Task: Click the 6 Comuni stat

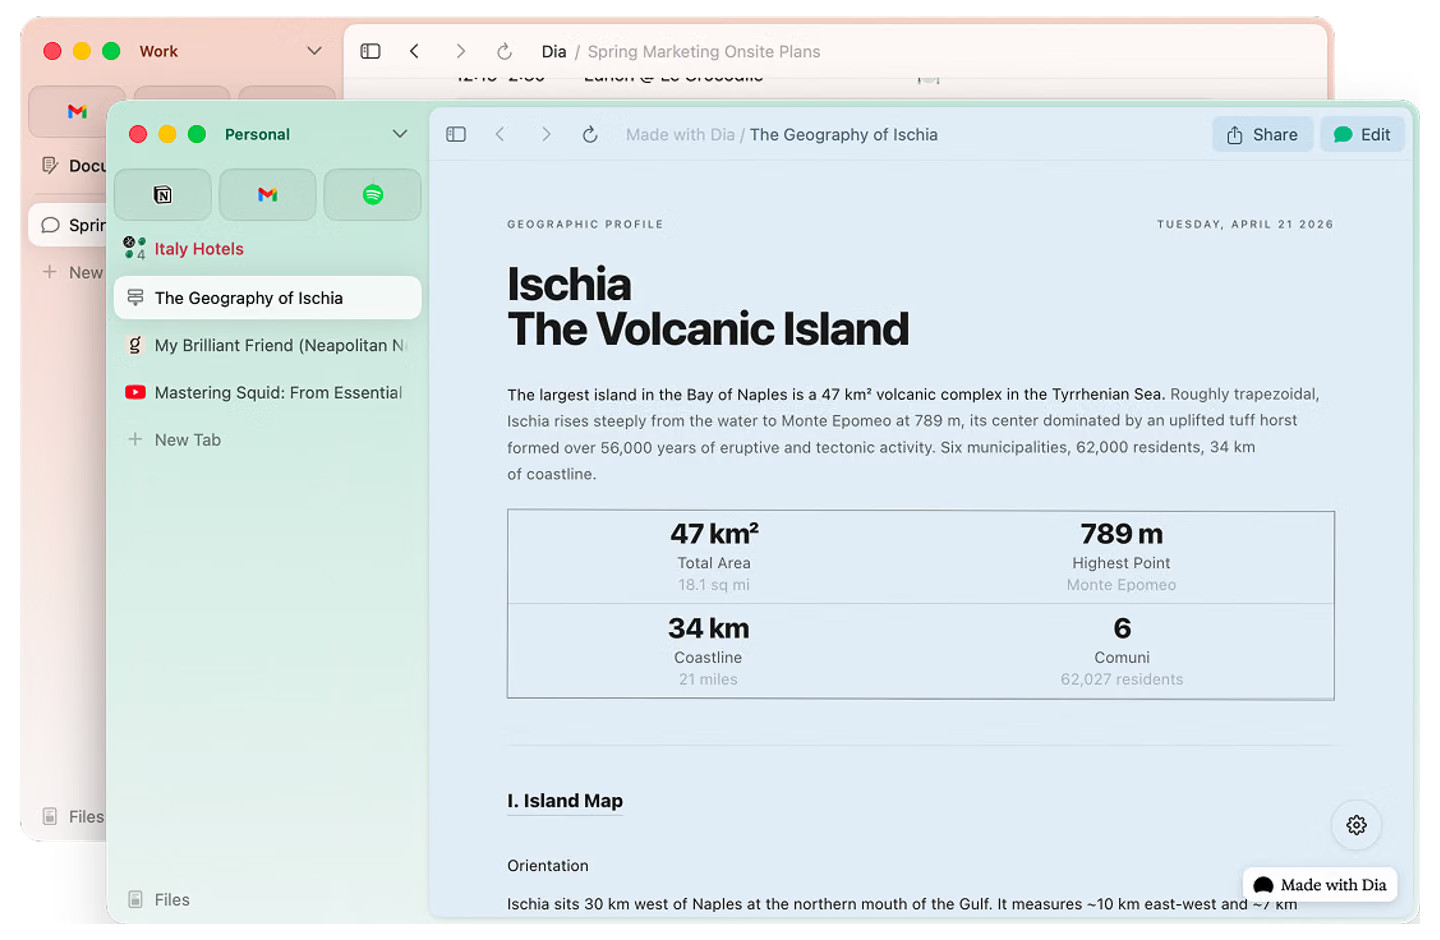Action: point(1122,651)
